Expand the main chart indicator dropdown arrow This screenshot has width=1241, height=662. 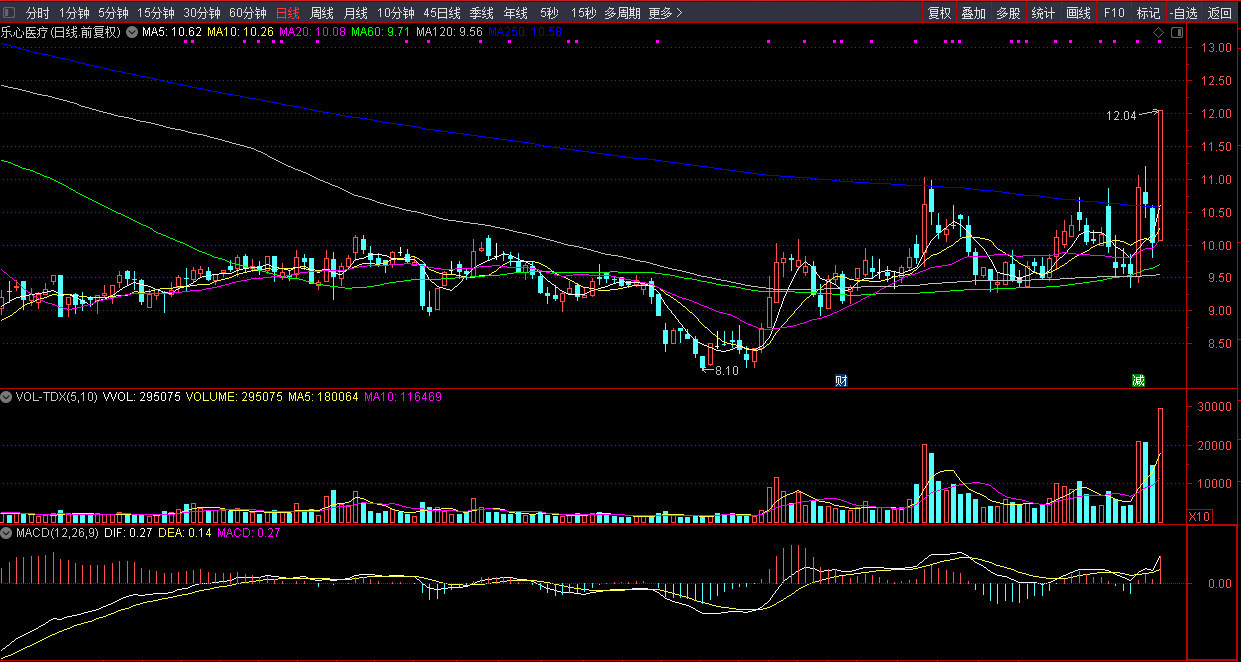tap(131, 32)
